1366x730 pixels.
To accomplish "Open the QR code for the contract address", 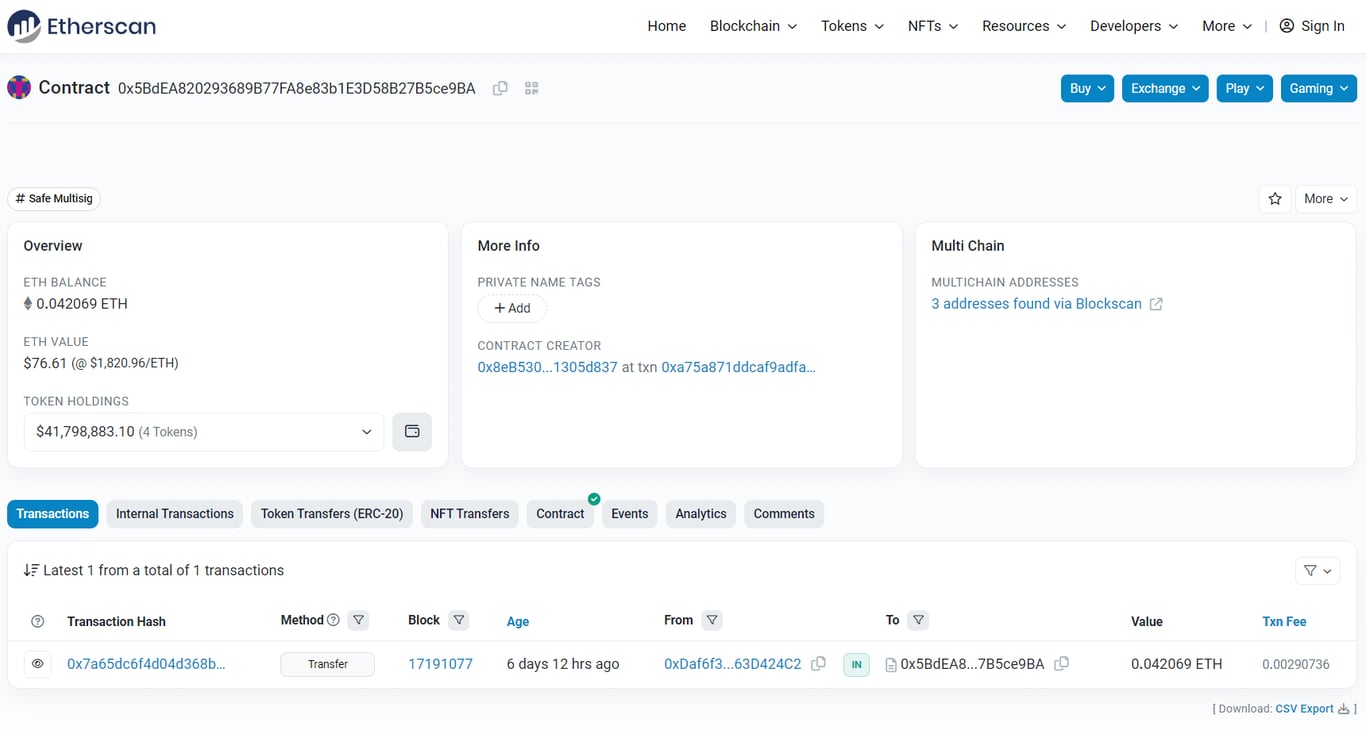I will click(531, 88).
